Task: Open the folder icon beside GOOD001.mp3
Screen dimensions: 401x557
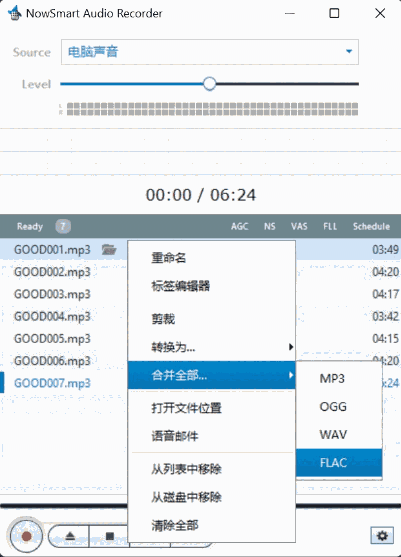Action: click(x=109, y=250)
